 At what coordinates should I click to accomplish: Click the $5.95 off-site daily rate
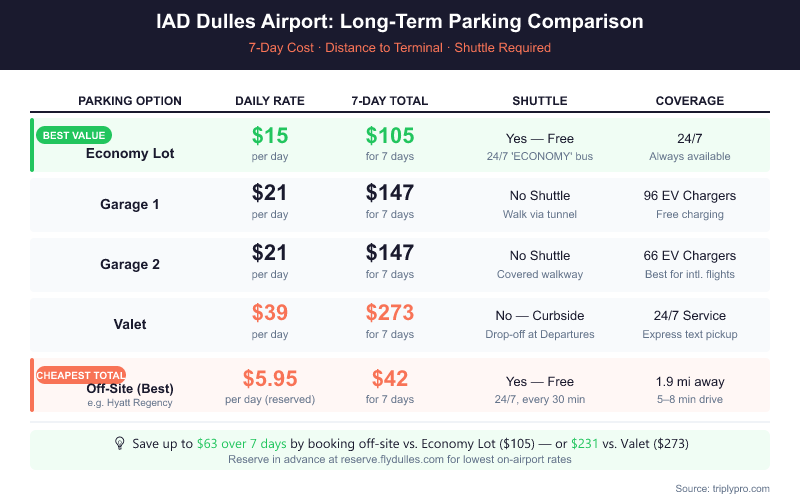tap(270, 379)
